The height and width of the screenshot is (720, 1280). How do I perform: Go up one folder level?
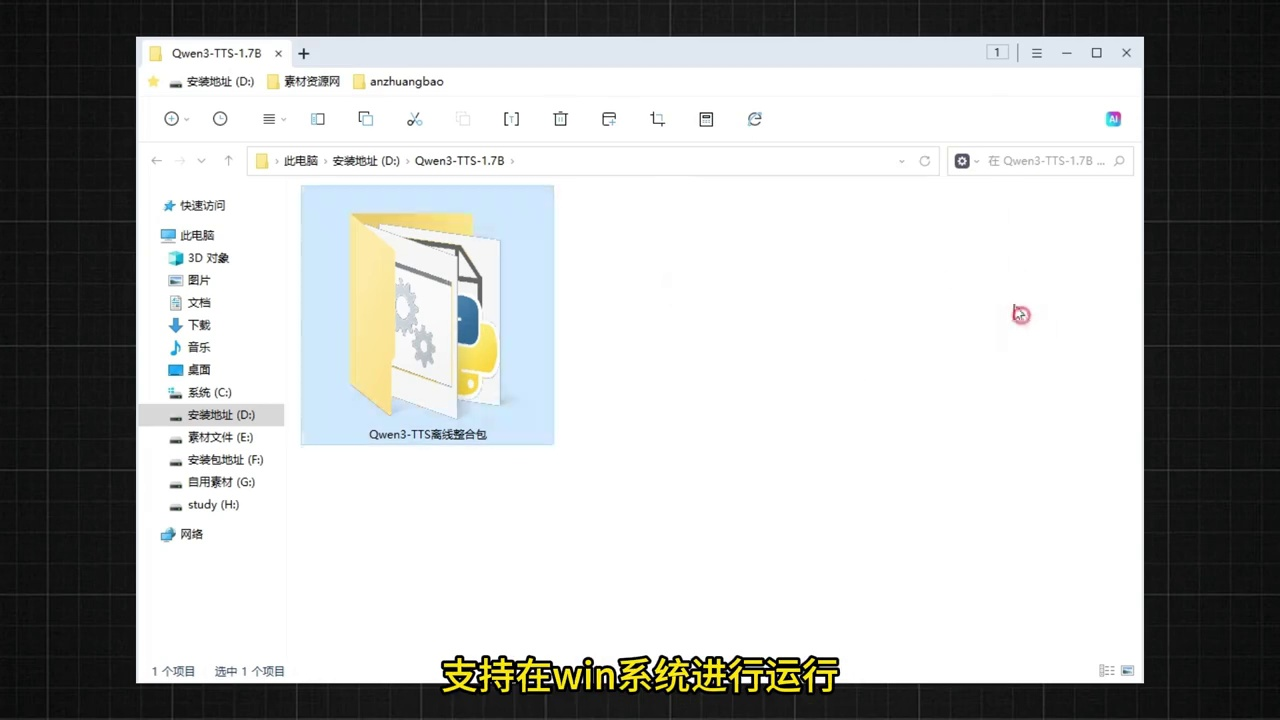click(229, 161)
